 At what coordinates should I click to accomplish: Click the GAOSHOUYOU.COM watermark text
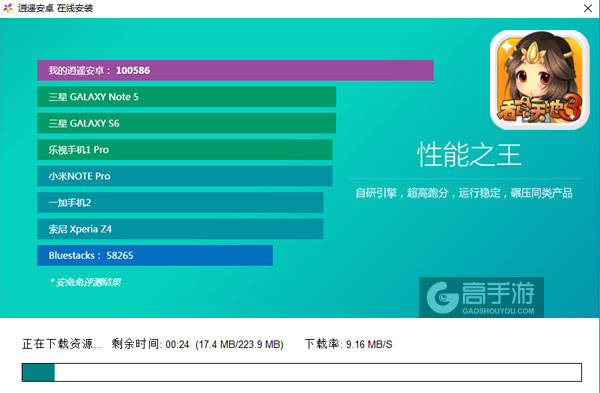tap(498, 311)
